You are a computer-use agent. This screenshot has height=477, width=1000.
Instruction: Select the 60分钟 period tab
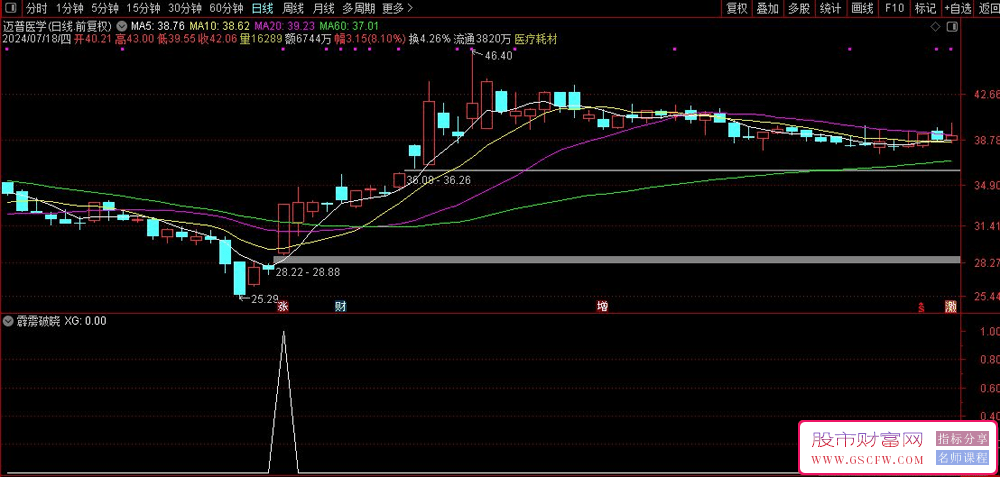point(226,8)
